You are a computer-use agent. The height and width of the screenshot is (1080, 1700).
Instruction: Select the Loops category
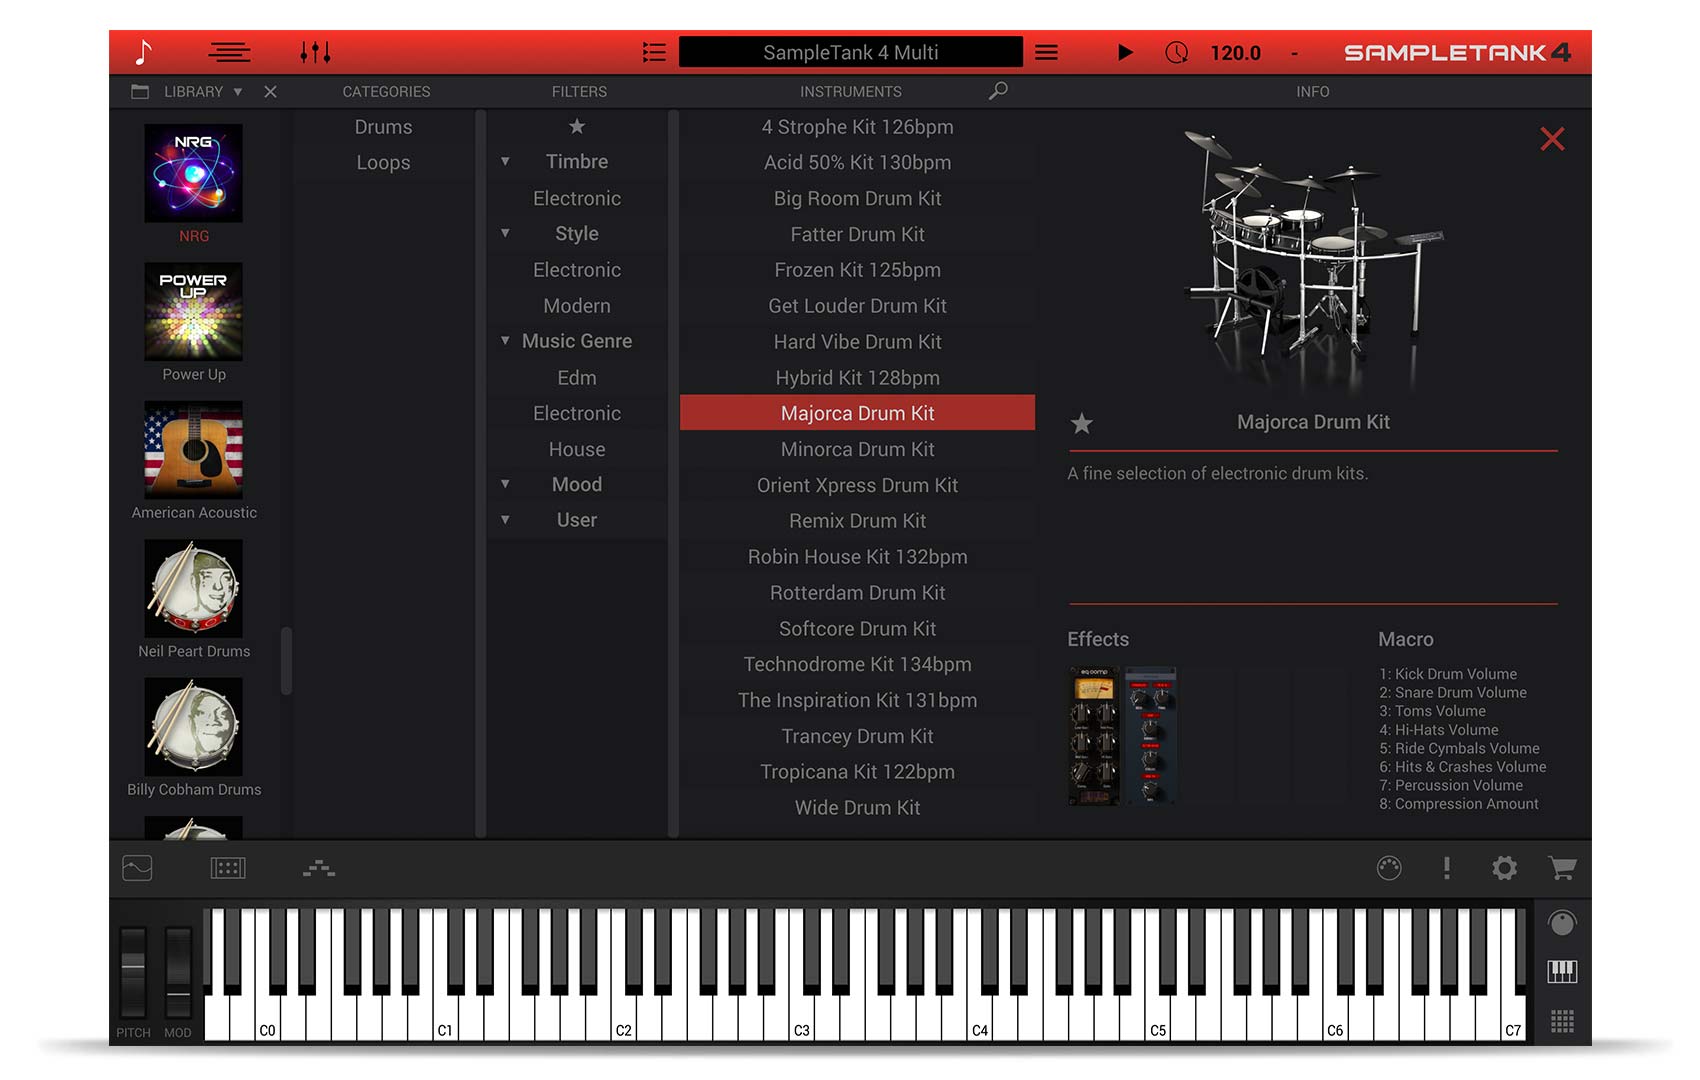tap(383, 163)
